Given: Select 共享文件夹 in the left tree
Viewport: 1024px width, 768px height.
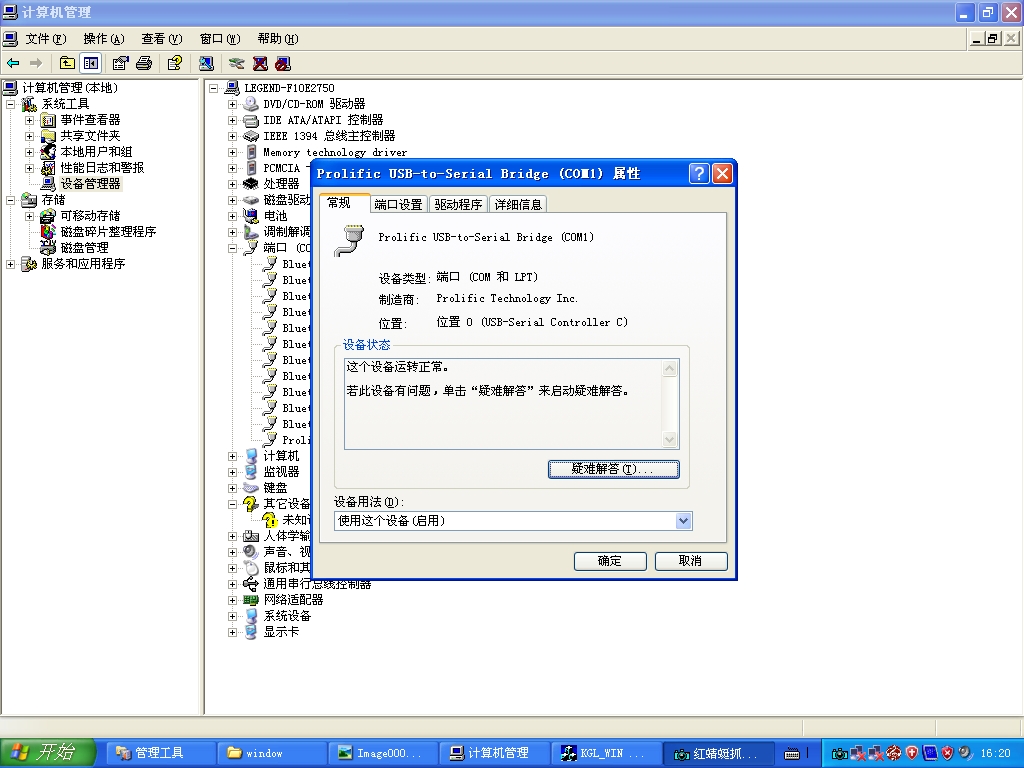Looking at the screenshot, I should click(90, 136).
